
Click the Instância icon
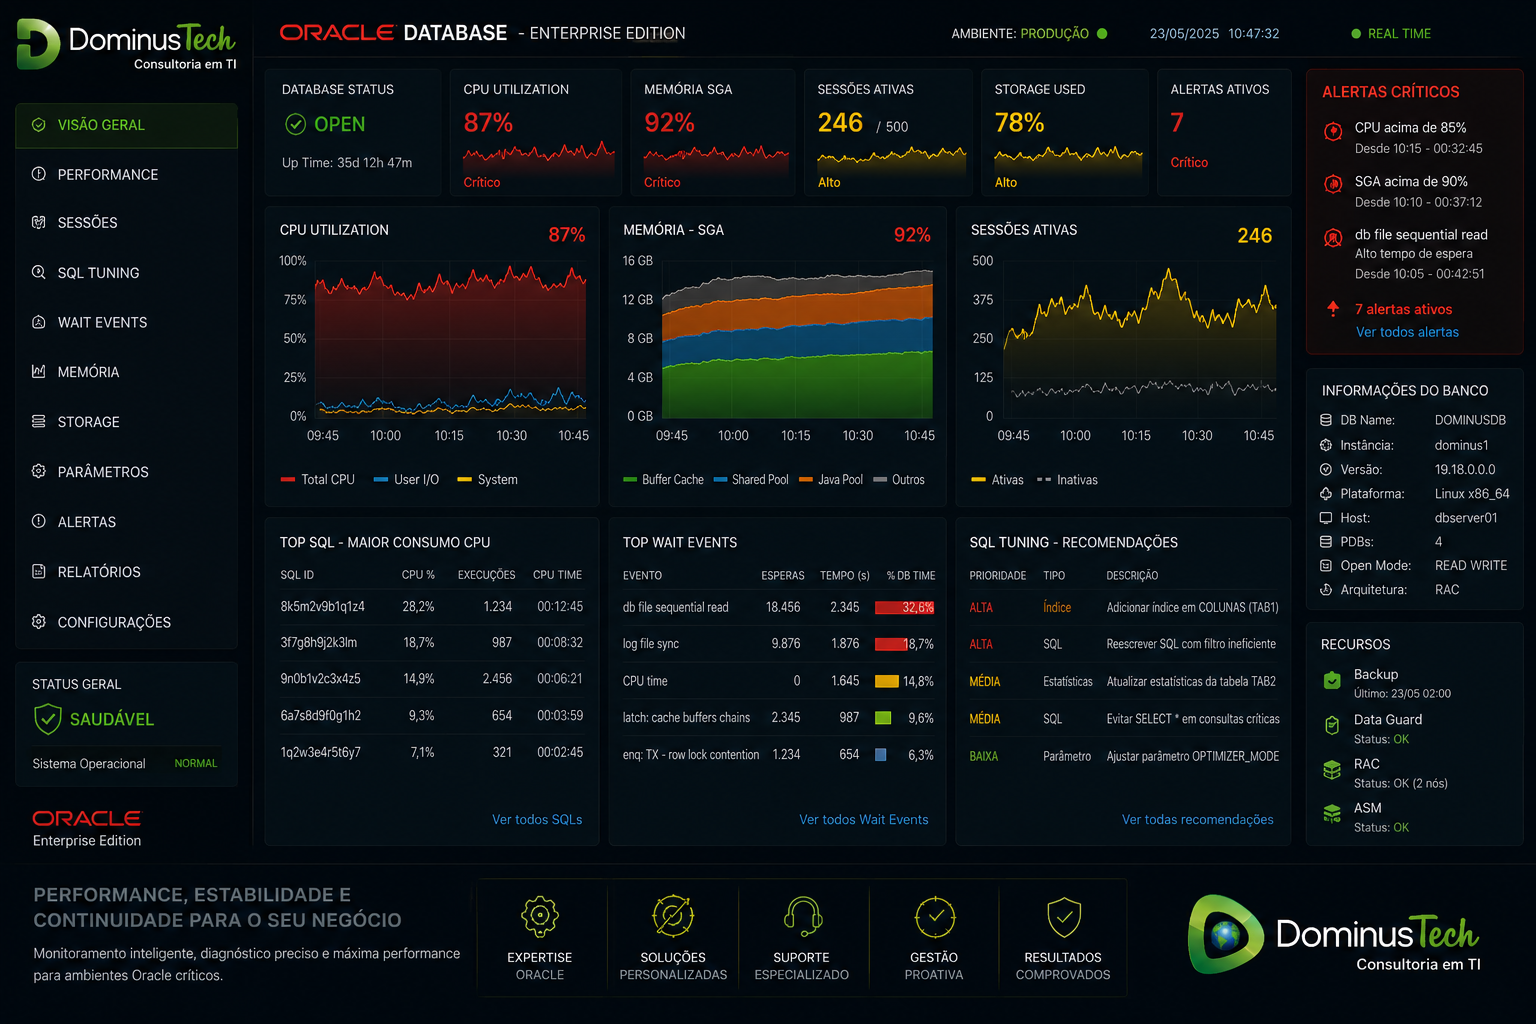[1326, 445]
